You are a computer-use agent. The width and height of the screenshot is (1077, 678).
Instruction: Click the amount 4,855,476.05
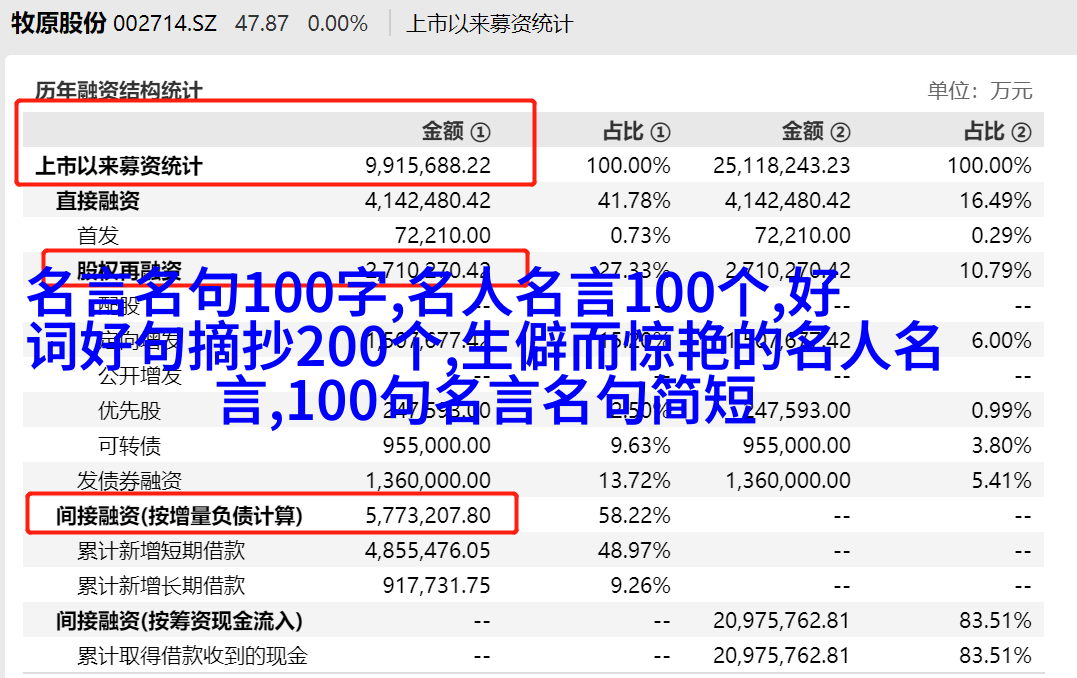coord(428,551)
